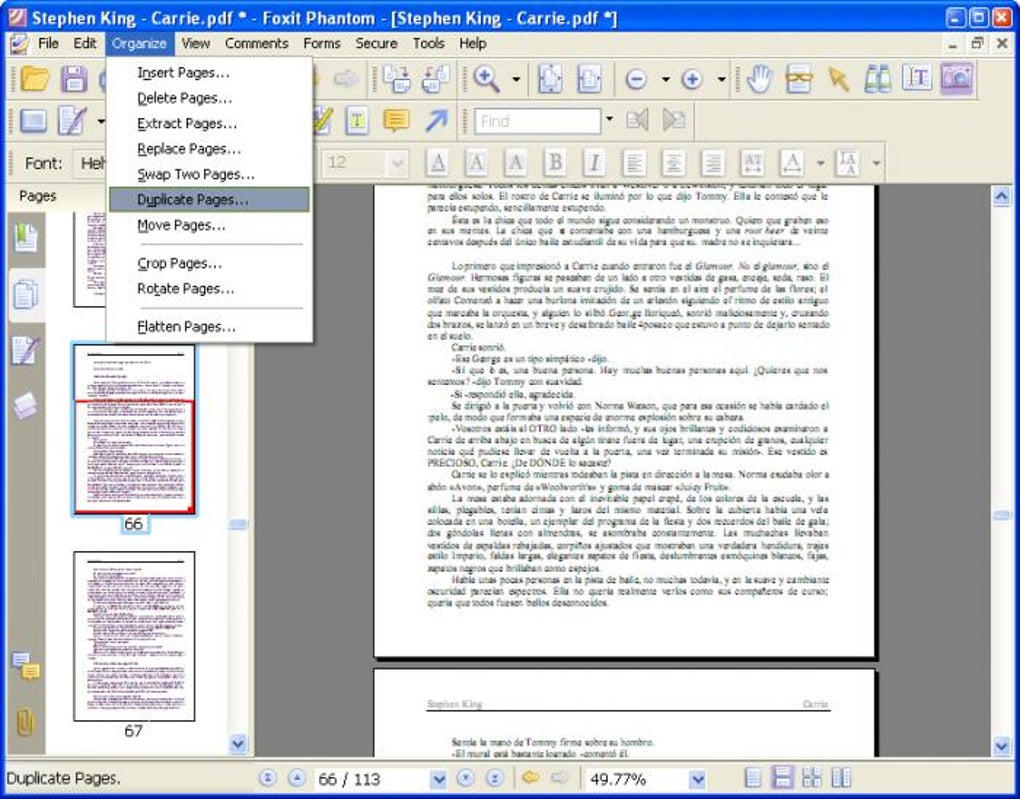Open the Attachments paperclip panel icon

25,722
